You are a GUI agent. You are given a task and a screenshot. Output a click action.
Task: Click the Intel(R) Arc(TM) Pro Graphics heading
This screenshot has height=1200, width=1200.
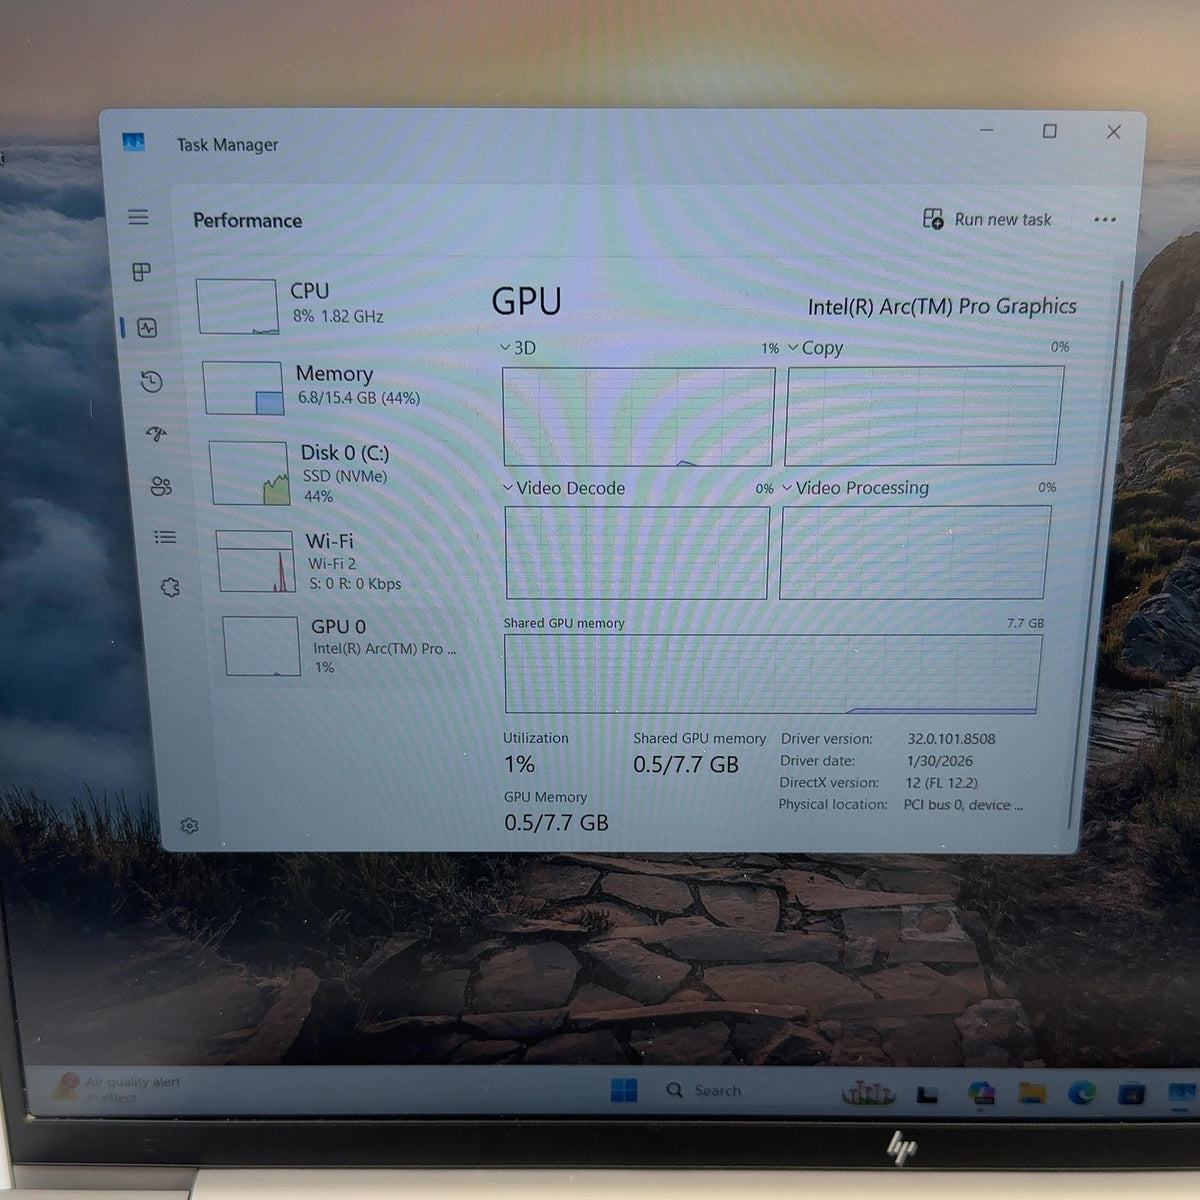click(x=942, y=307)
